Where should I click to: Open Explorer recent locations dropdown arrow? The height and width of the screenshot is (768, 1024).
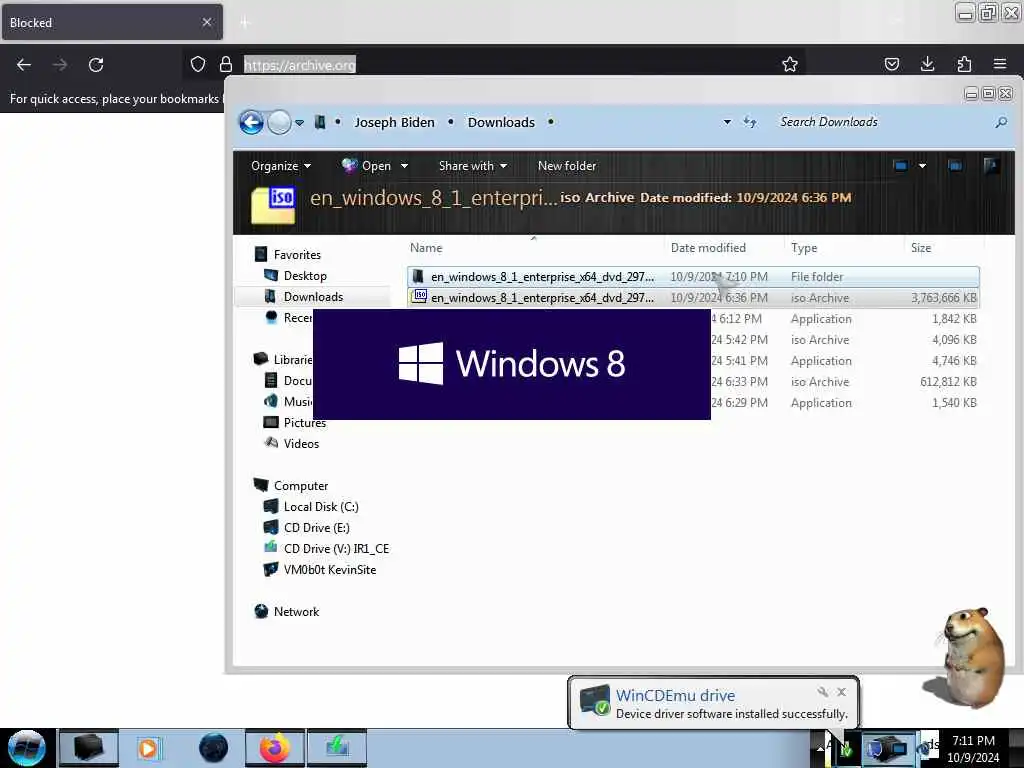pos(299,123)
